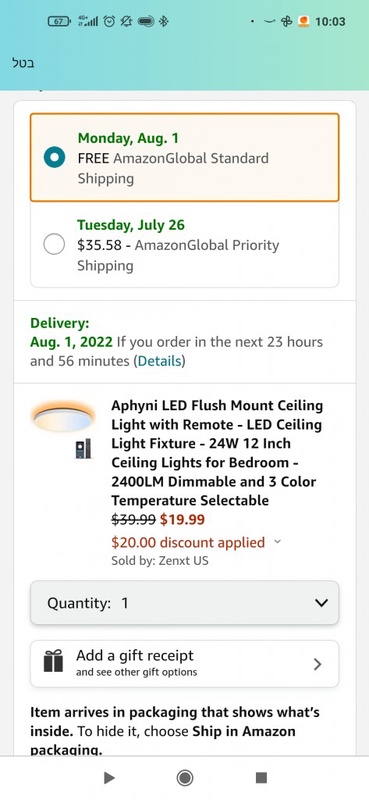369x800 pixels.
Task: Tap the ceiling light product thumbnail
Action: (x=63, y=416)
